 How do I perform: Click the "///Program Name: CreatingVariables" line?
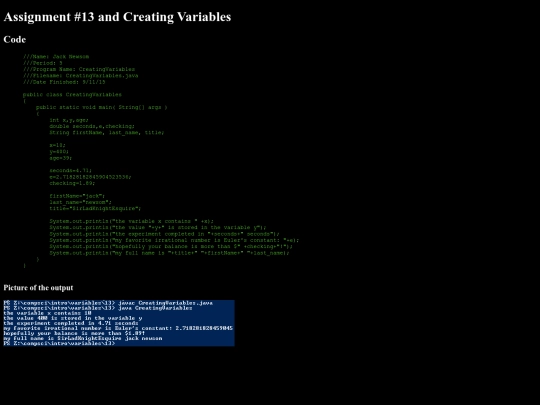tap(79, 69)
